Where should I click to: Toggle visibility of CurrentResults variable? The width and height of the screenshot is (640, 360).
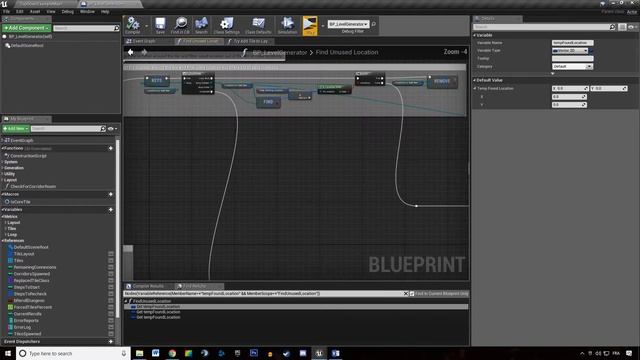coord(111,314)
